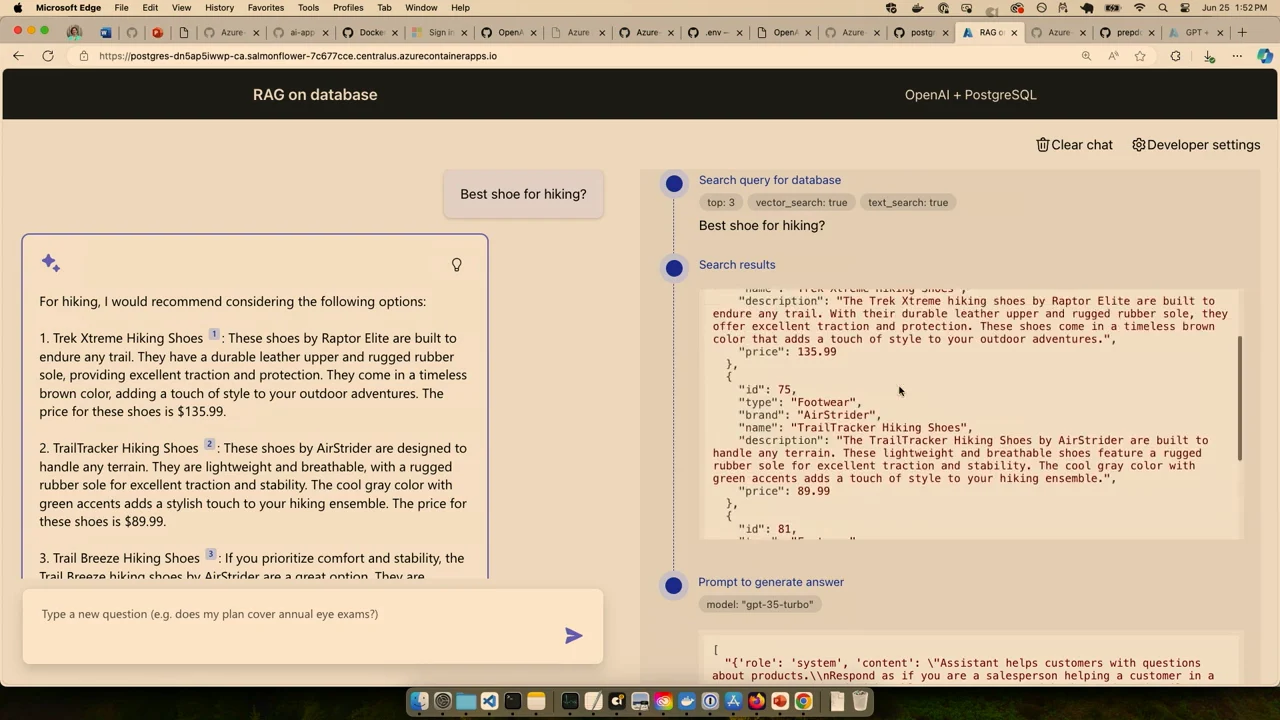Open App Store from dock
1280x720 pixels.
click(x=733, y=701)
